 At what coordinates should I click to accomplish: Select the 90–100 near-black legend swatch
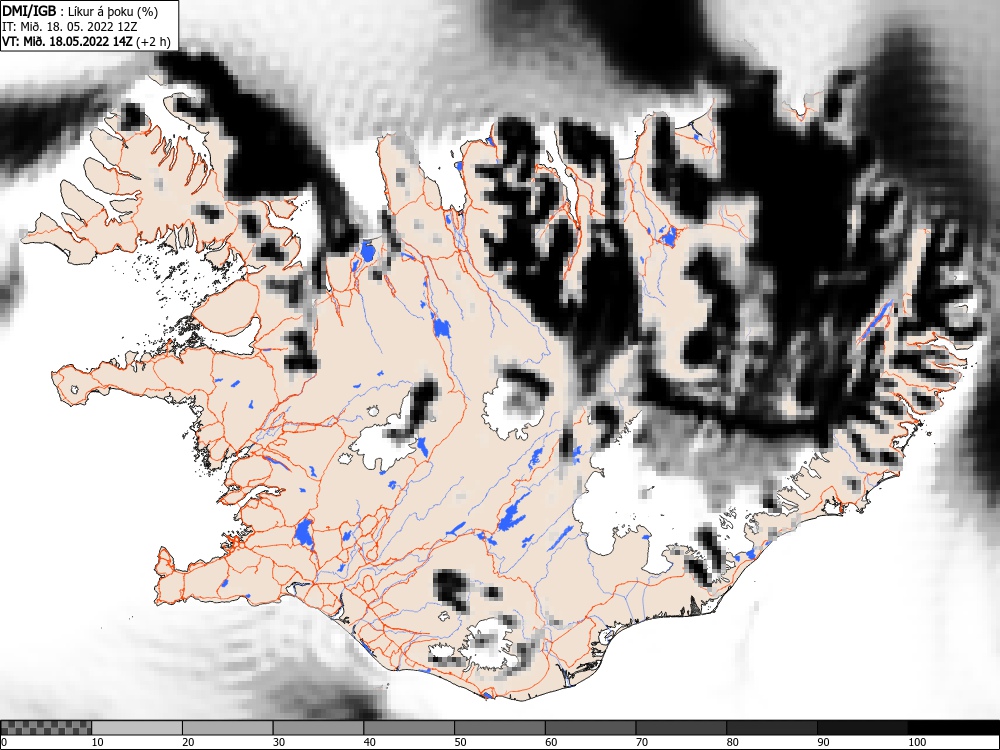tap(862, 728)
